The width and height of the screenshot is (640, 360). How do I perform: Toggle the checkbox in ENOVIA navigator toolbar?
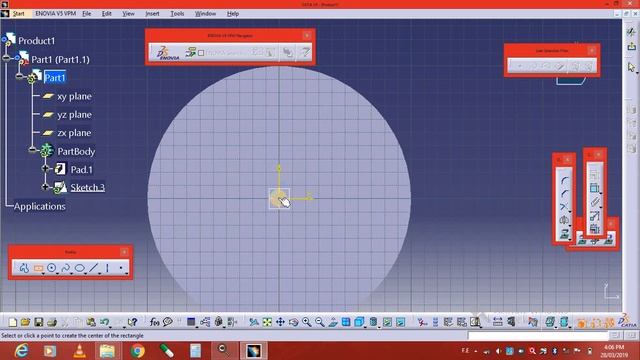(201, 53)
